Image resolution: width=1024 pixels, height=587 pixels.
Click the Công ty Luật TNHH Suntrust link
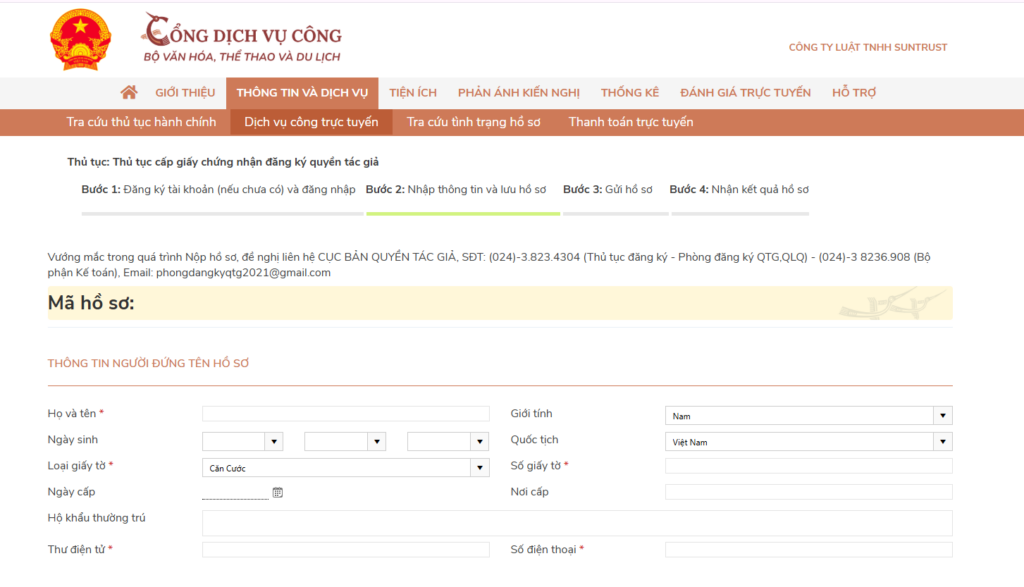tap(867, 47)
